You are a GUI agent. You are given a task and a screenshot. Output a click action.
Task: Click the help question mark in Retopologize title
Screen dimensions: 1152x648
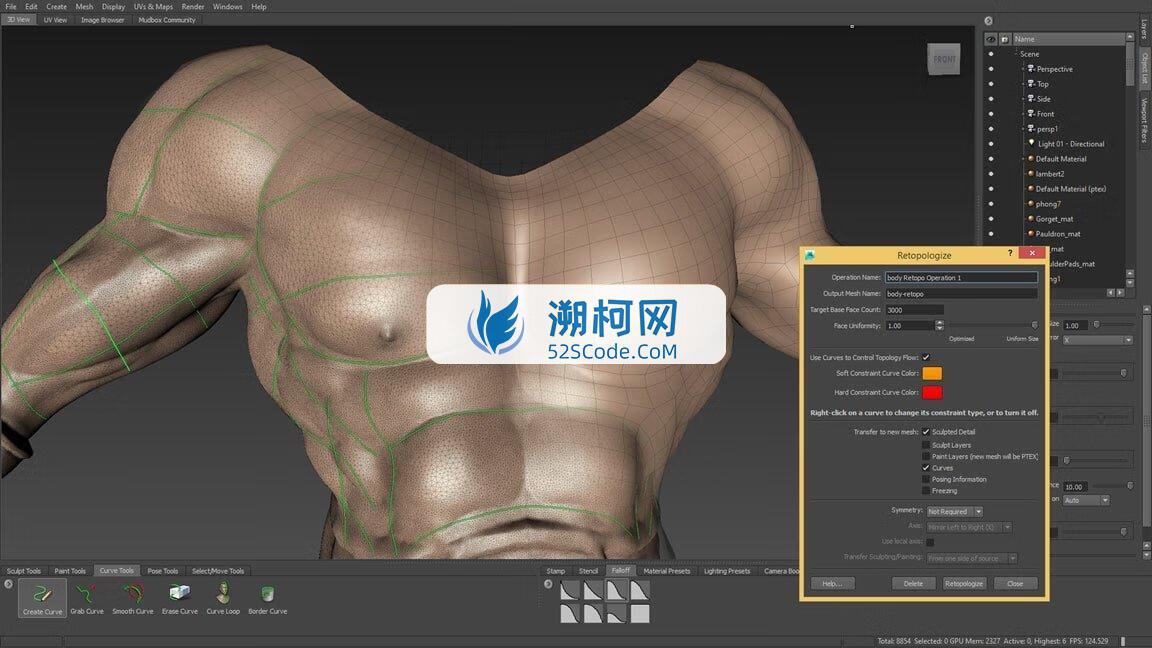click(x=1009, y=253)
